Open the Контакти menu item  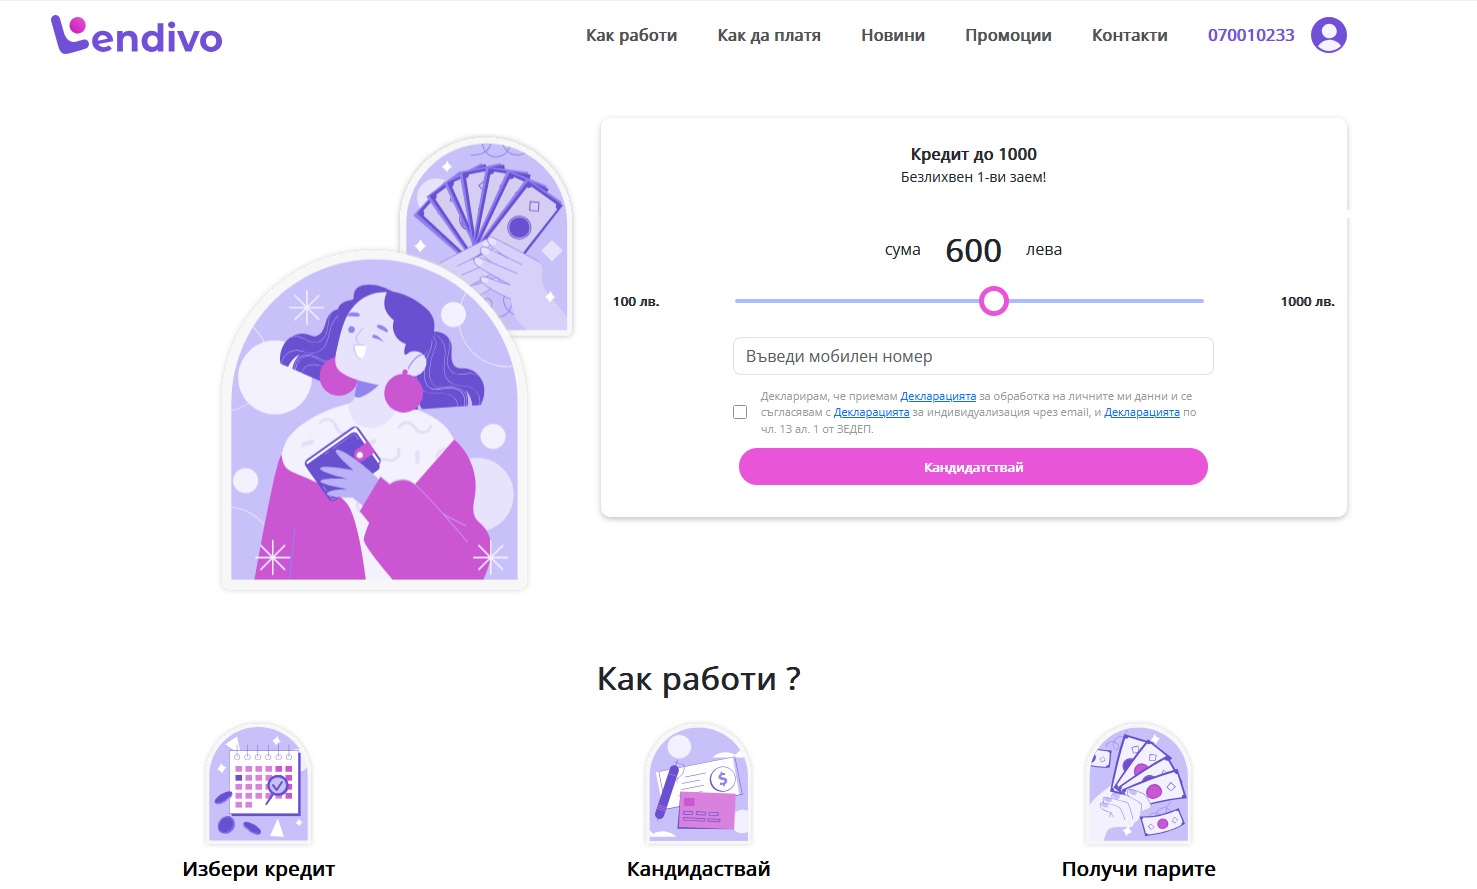click(x=1130, y=35)
